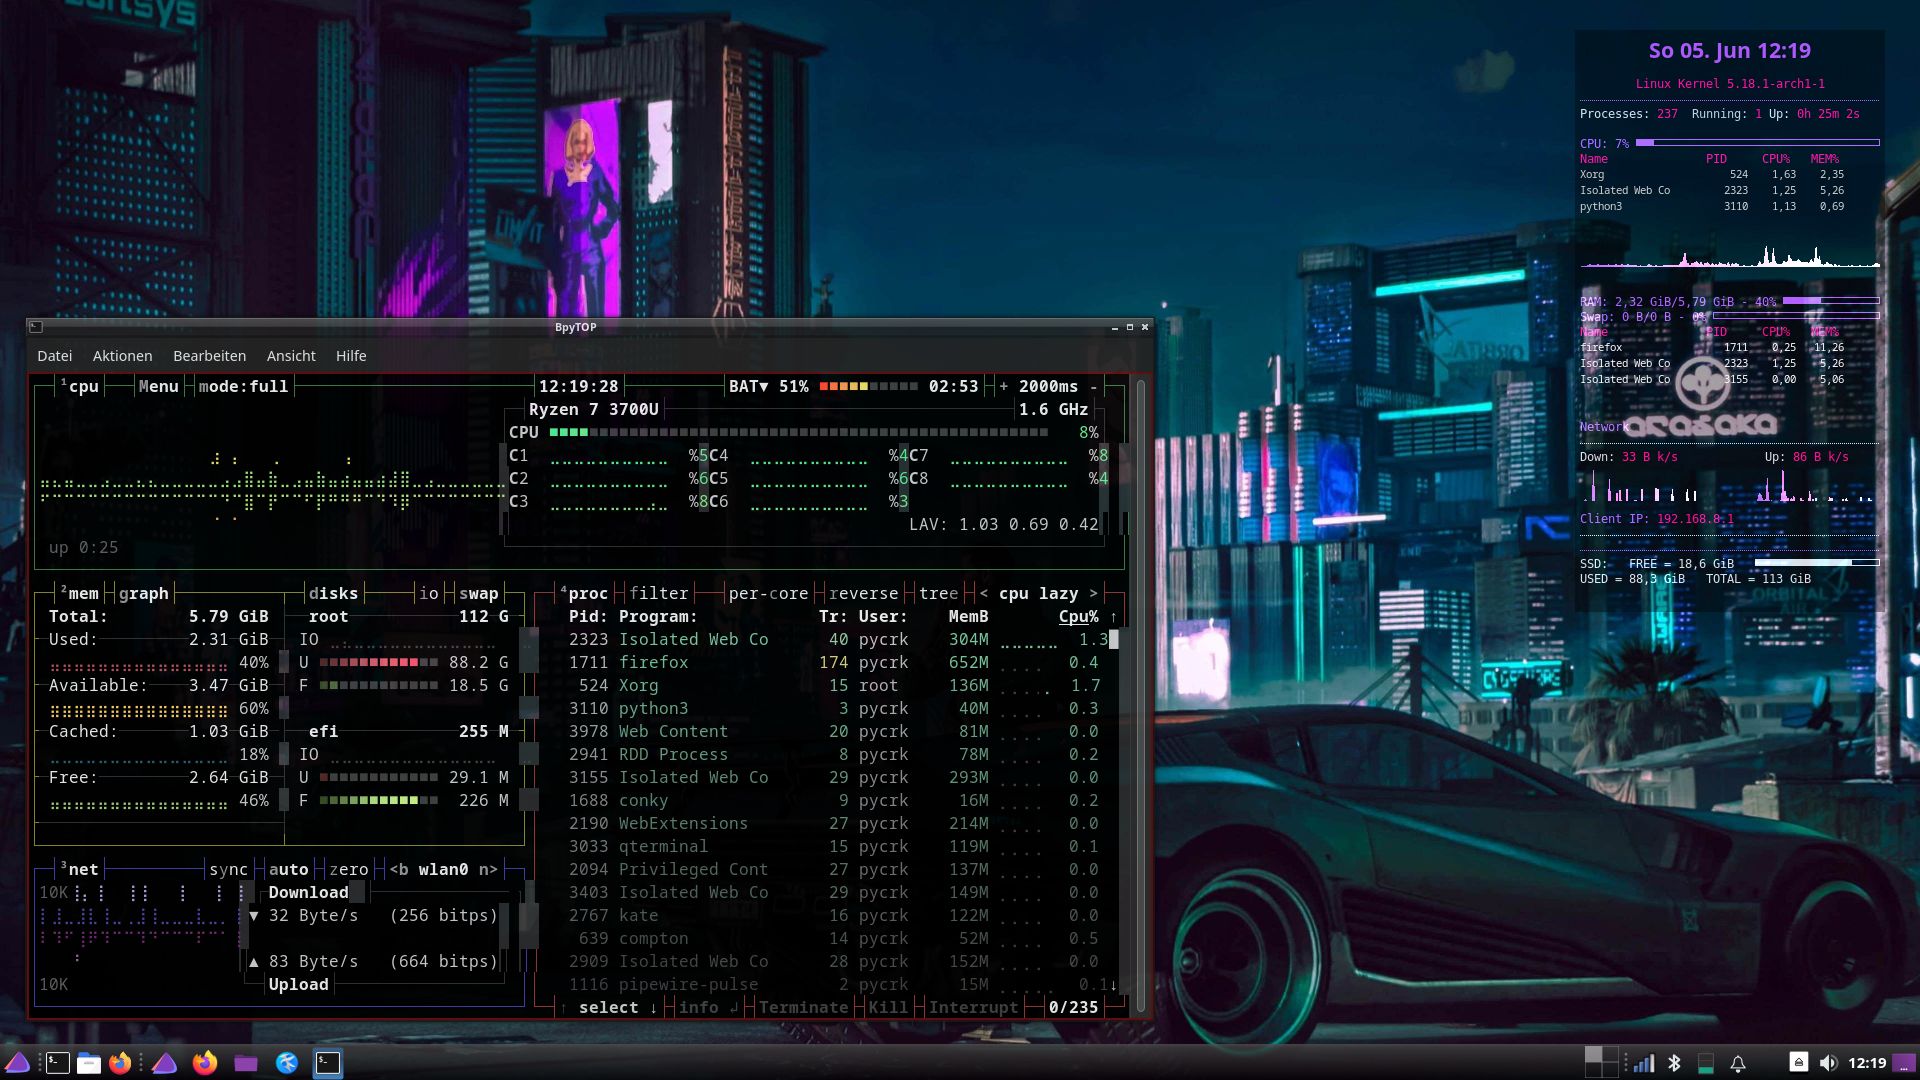Decrease update interval with the minus sign
1920x1080 pixels.
[1094, 386]
